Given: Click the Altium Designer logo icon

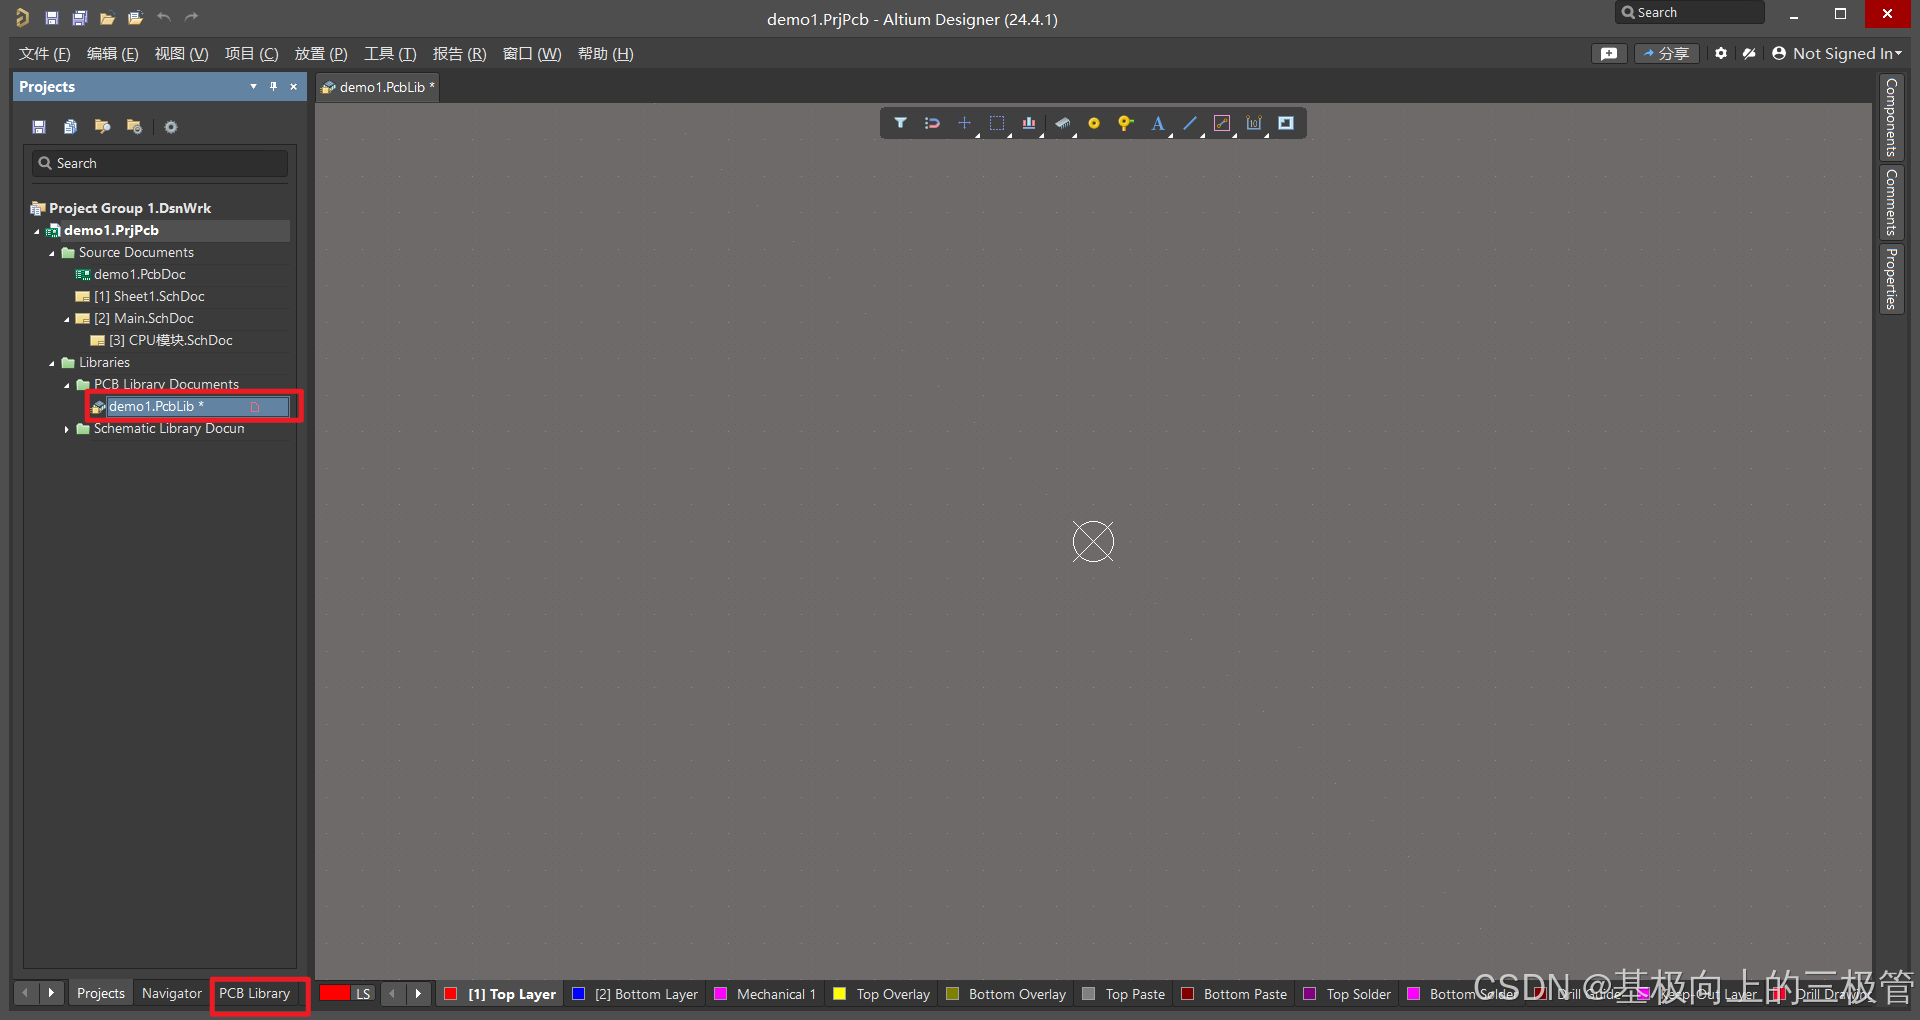Looking at the screenshot, I should click(x=22, y=18).
